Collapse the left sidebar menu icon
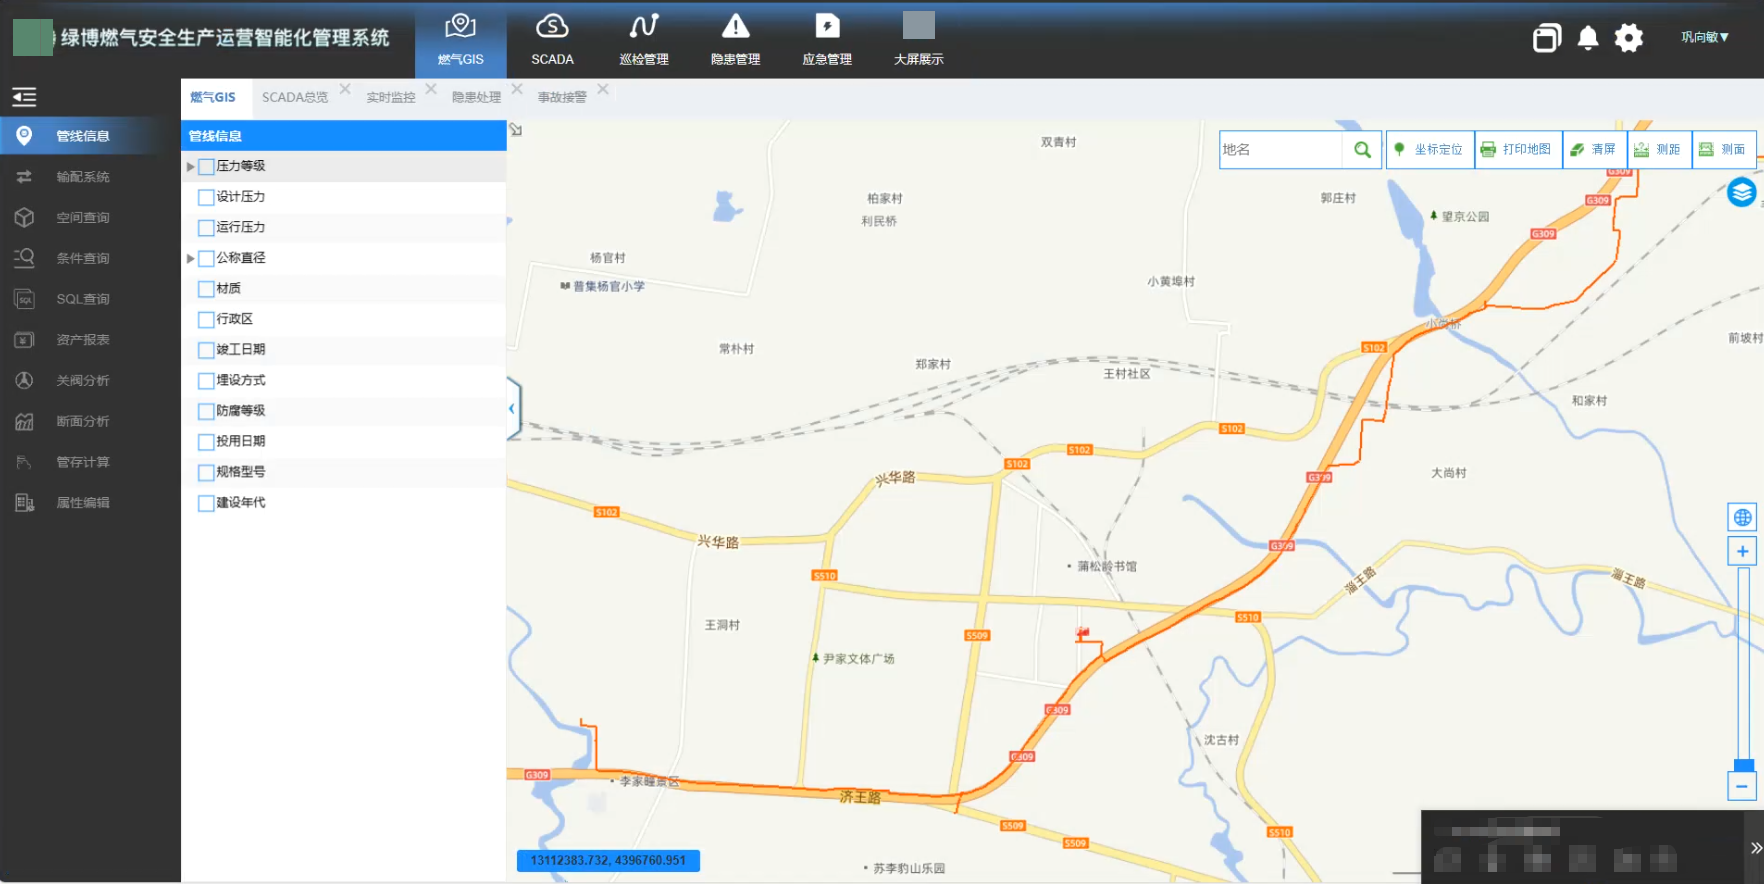The height and width of the screenshot is (884, 1764). pos(24,97)
